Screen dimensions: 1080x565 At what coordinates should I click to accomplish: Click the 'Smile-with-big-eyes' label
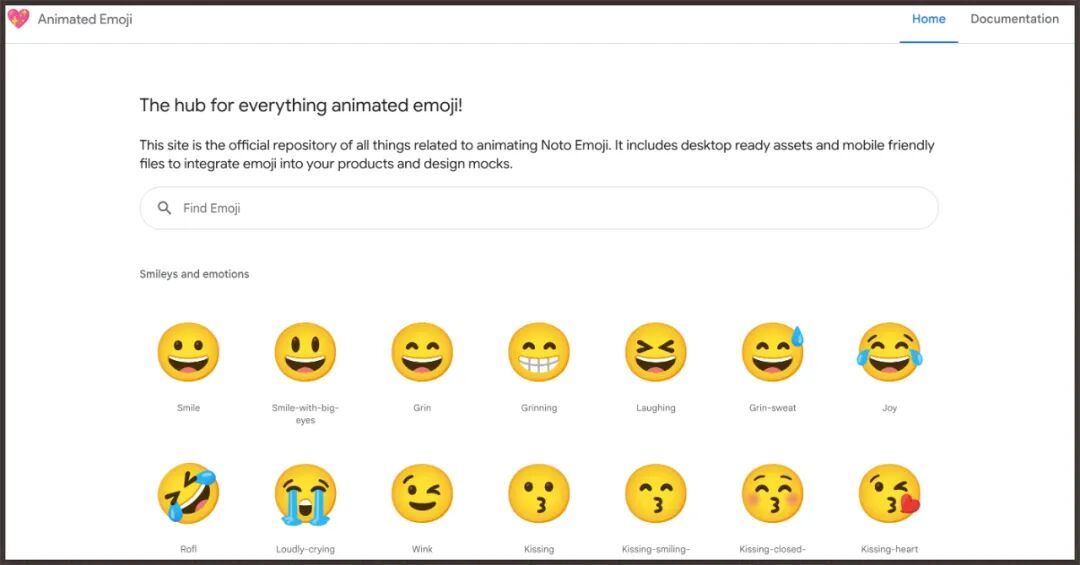pyautogui.click(x=305, y=414)
